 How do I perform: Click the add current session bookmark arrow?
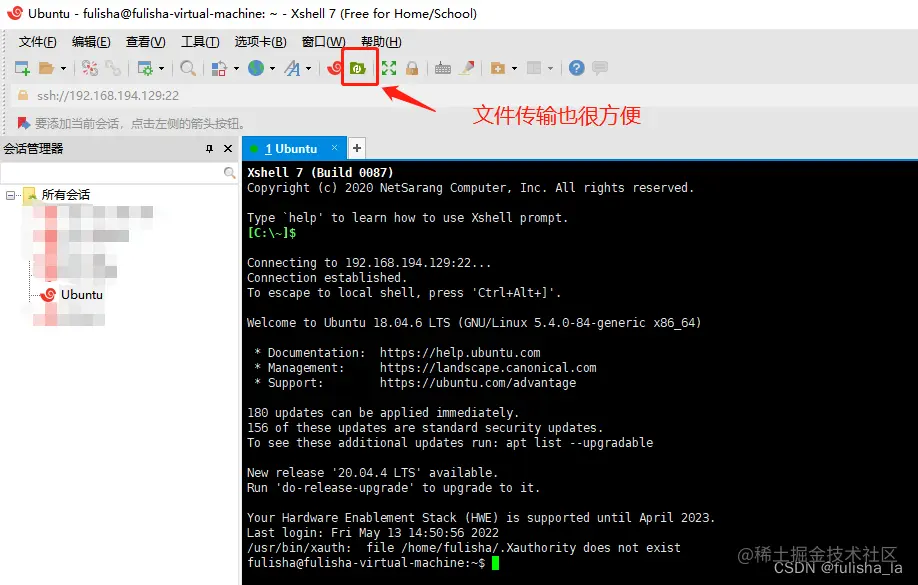pos(23,124)
